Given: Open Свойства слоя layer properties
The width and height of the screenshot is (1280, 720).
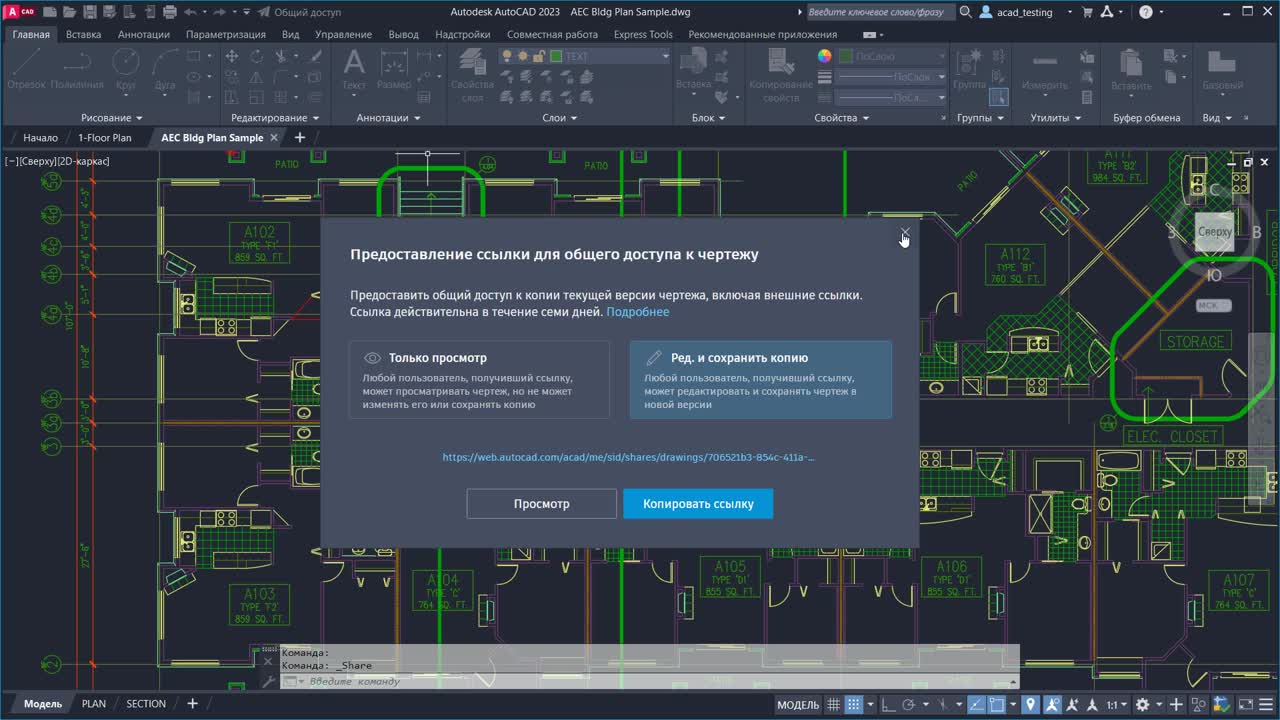Looking at the screenshot, I should click(x=472, y=77).
